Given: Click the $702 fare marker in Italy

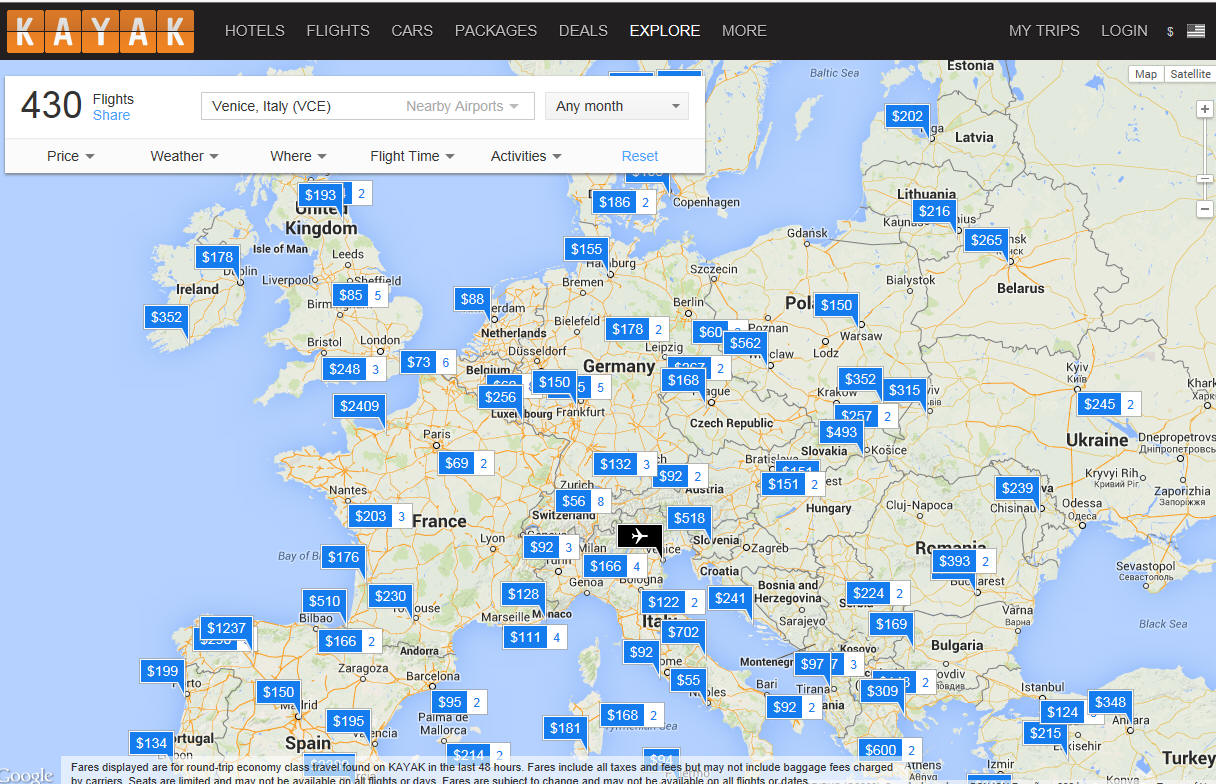Looking at the screenshot, I should click(x=683, y=632).
